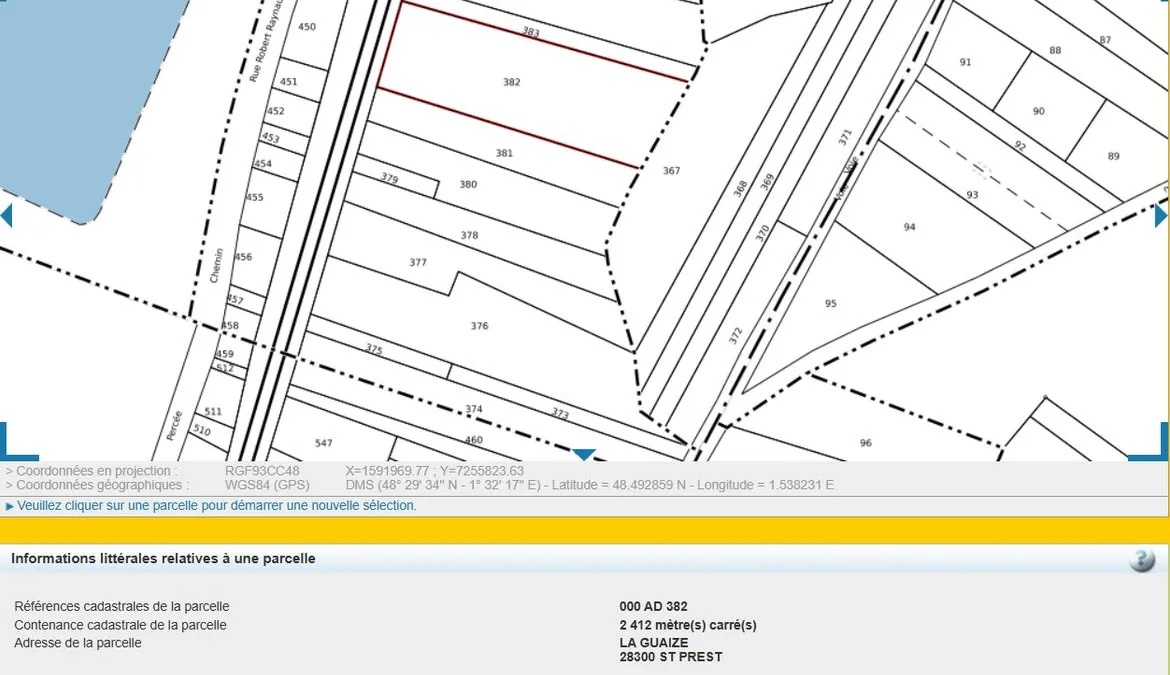The width and height of the screenshot is (1170, 675).
Task: Pan the map downward with the bottom arrow
Action: 584,454
